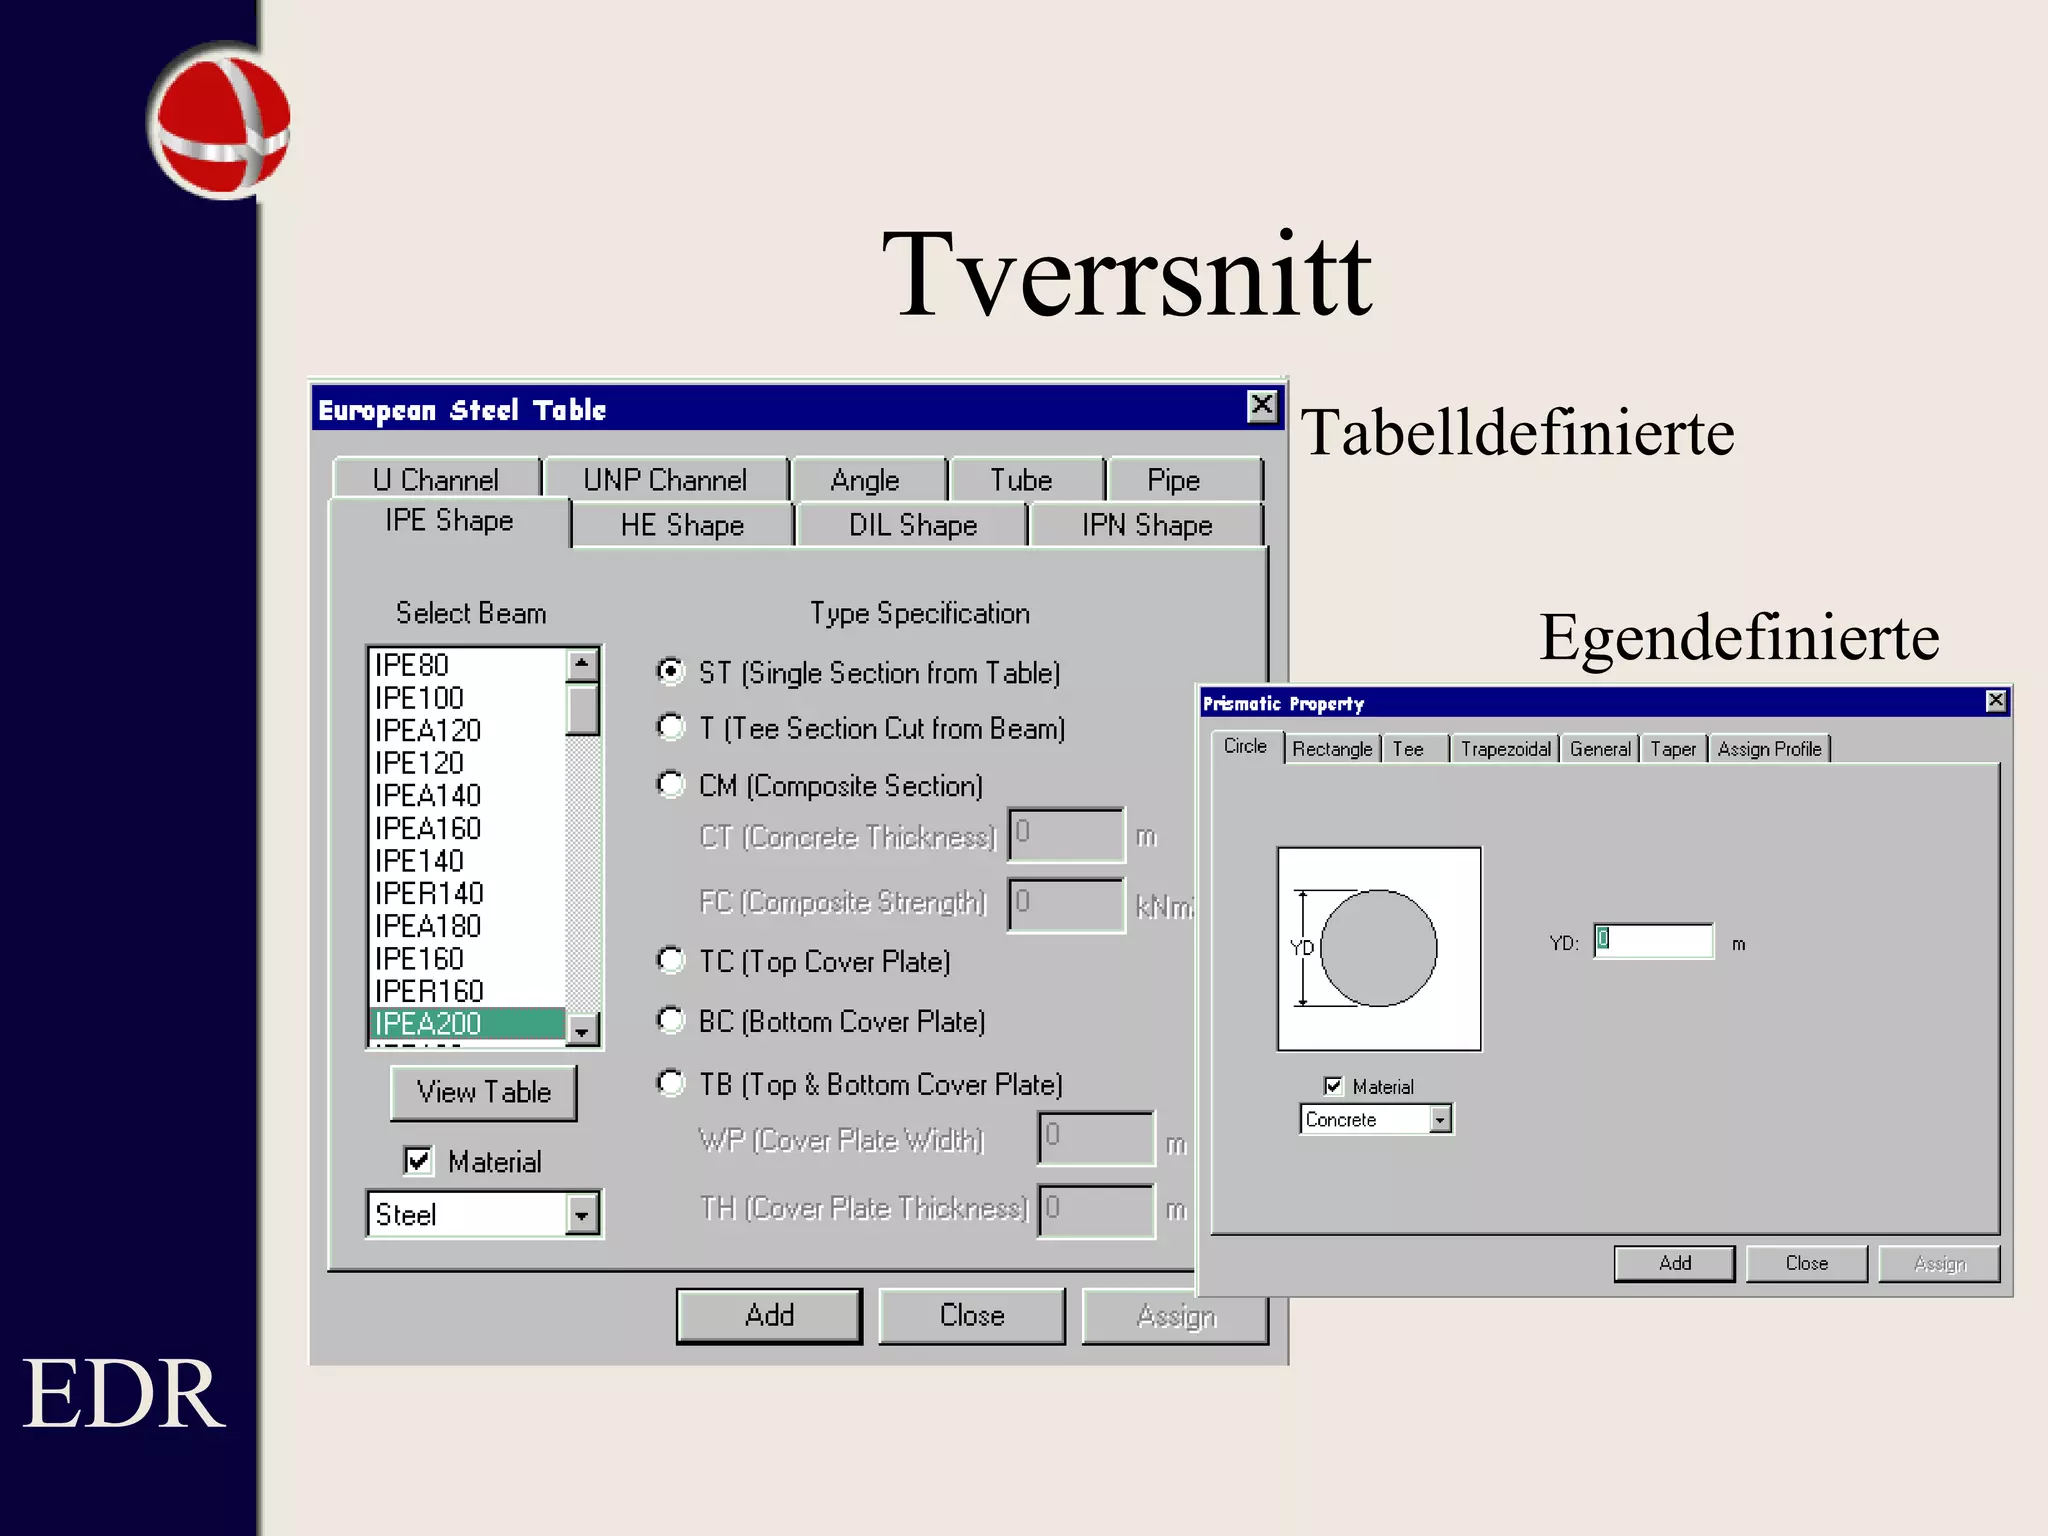This screenshot has width=2048, height=1536.
Task: Choose TB Top & Bottom Cover Plate
Action: click(x=670, y=1083)
